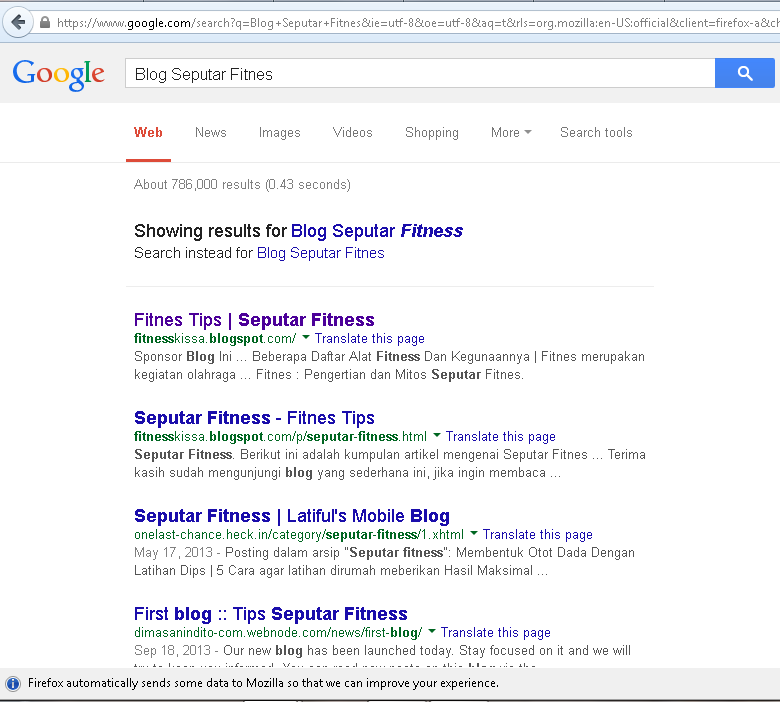This screenshot has width=780, height=702.
Task: Click the padlock site security icon
Action: (45, 22)
